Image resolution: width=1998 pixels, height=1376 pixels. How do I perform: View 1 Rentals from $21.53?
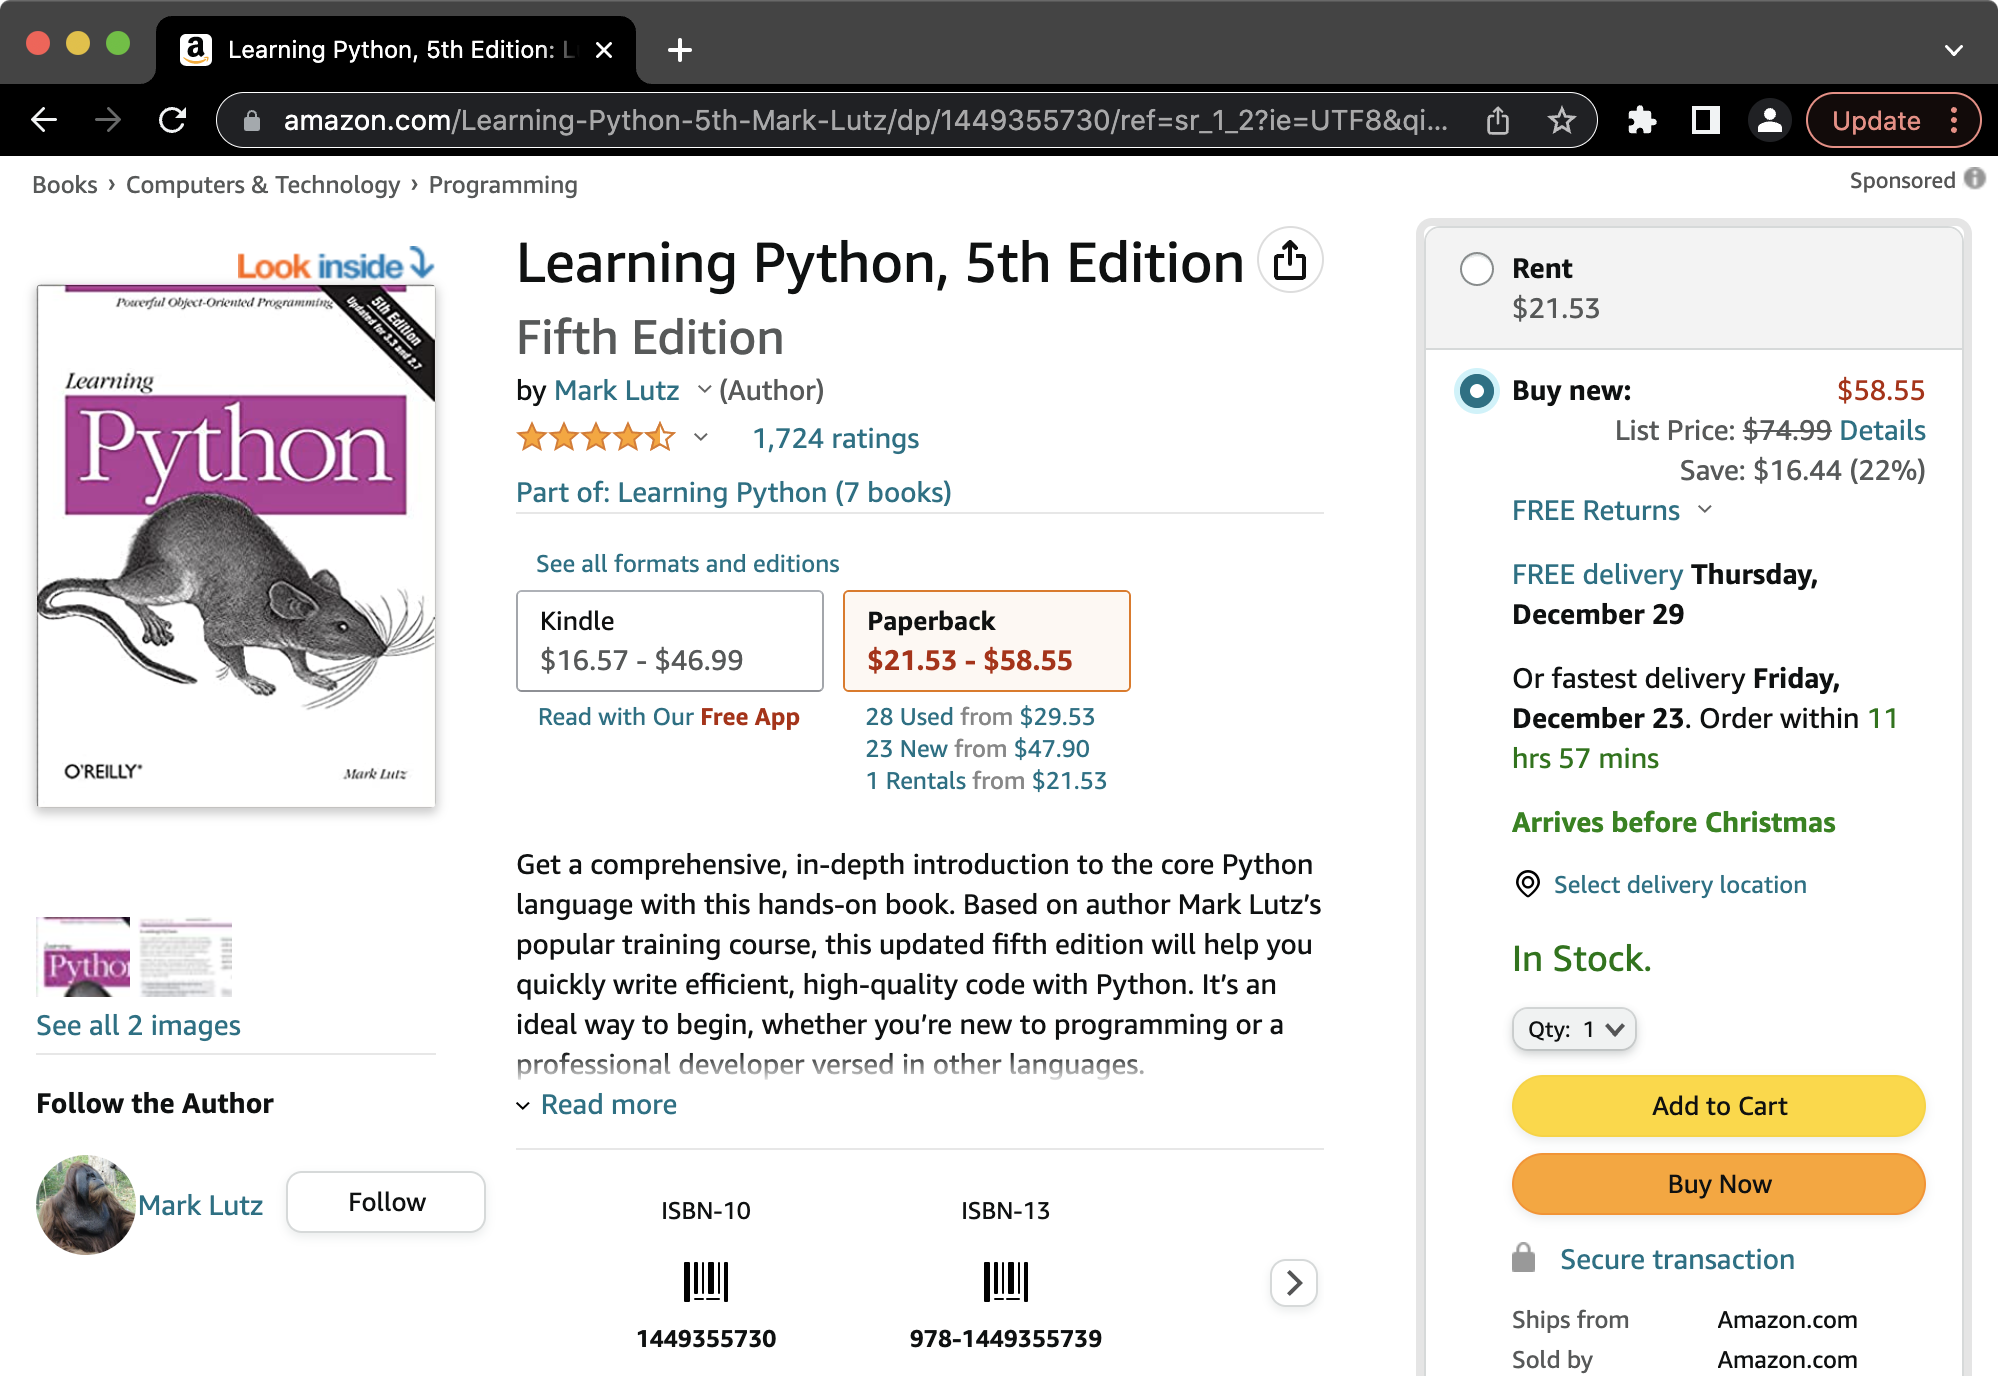coord(986,781)
